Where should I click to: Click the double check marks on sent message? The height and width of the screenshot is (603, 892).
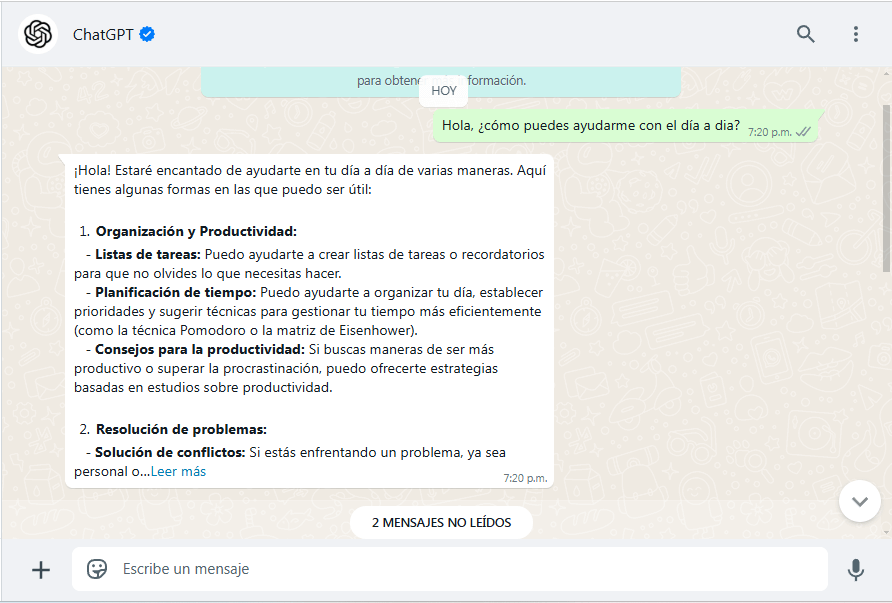[803, 131]
